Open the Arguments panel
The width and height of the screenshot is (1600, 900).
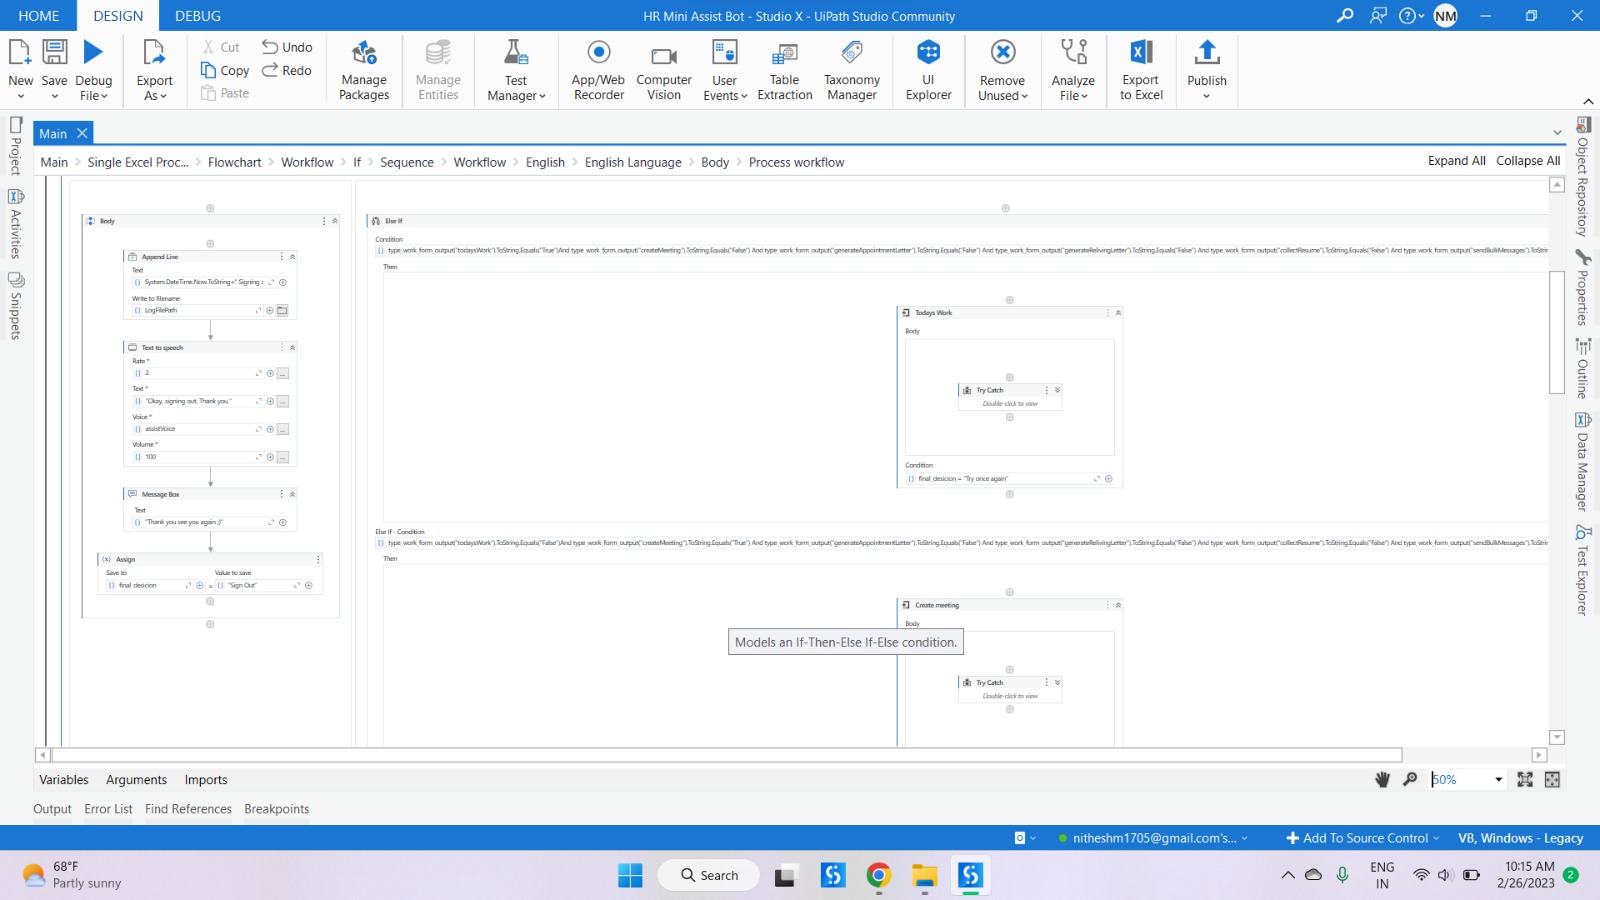click(x=136, y=780)
